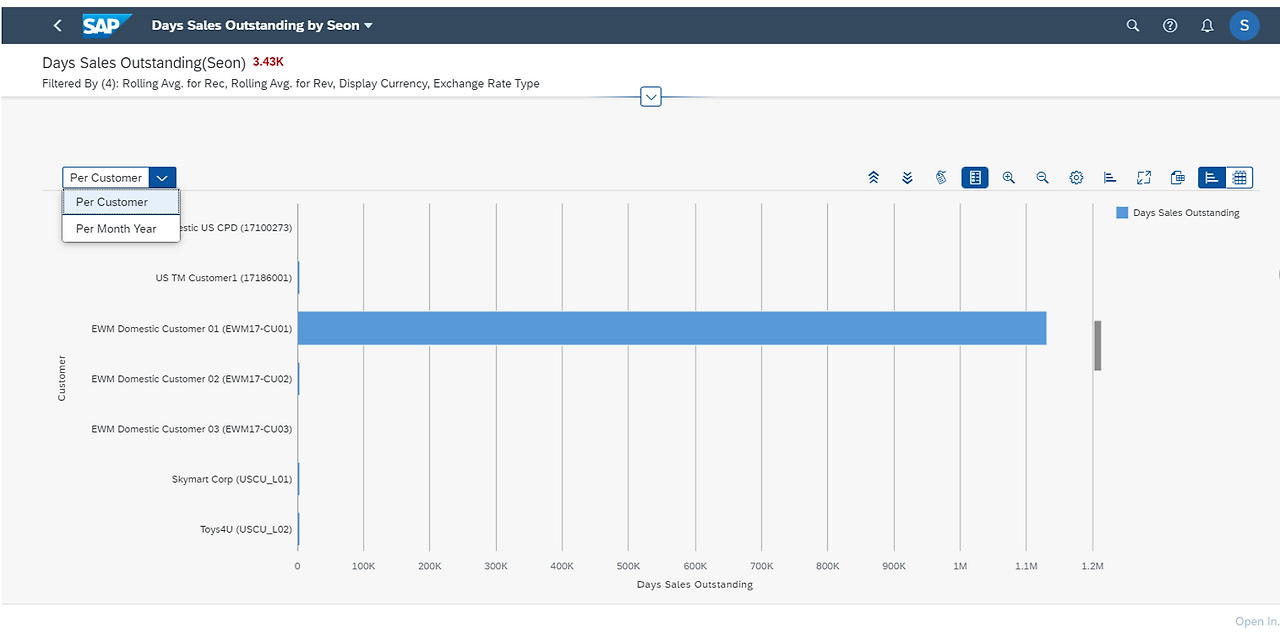Viewport: 1280px width, 632px height.
Task: Switch to chart view
Action: 1212,178
